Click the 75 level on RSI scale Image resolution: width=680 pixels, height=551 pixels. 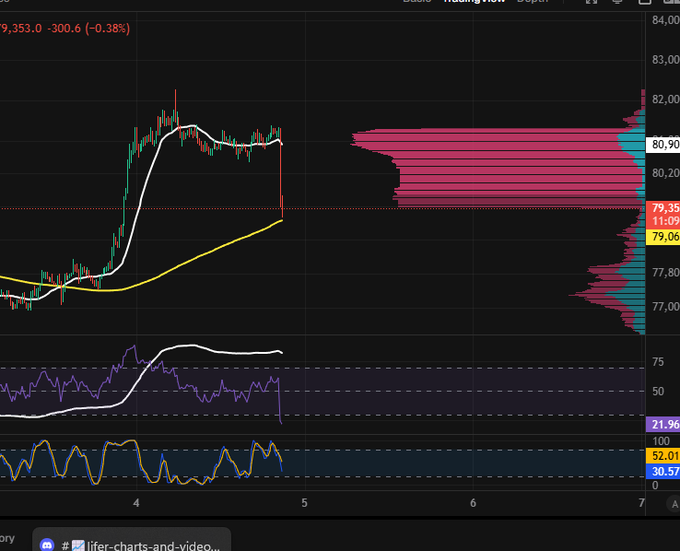point(658,362)
